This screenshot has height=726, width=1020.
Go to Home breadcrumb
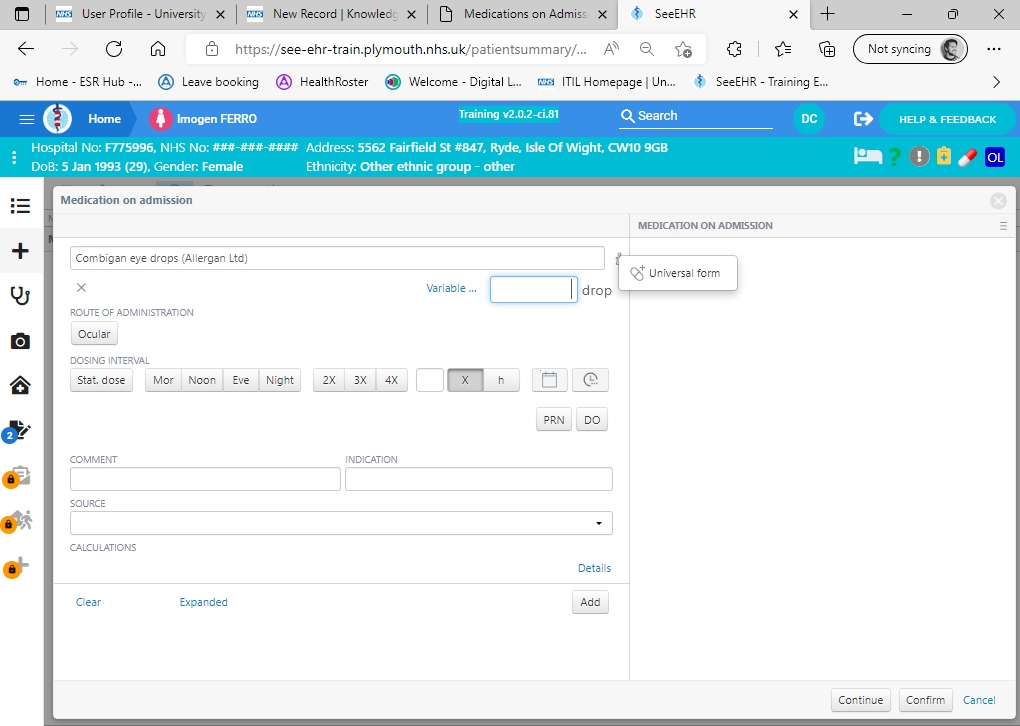[105, 119]
